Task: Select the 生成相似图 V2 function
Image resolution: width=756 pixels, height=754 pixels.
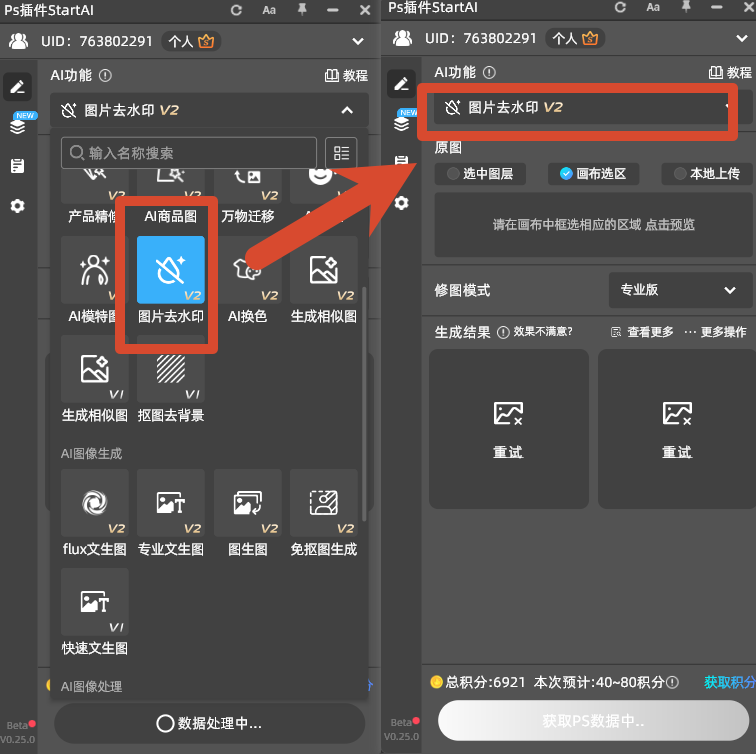Action: click(324, 281)
